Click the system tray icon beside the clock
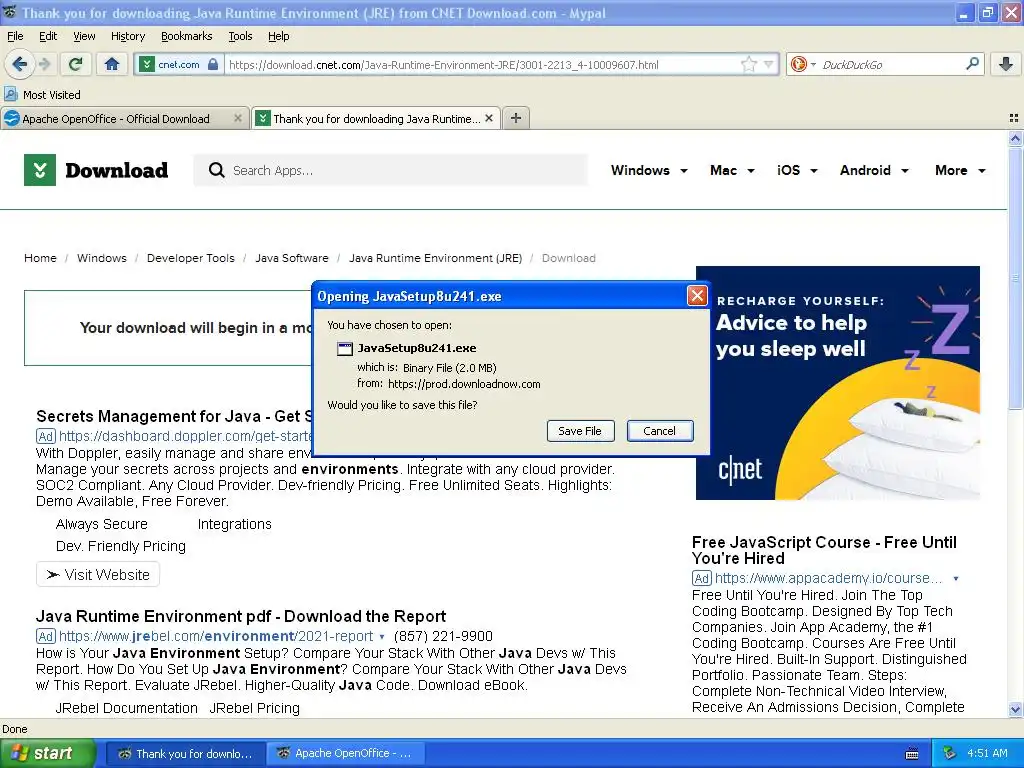This screenshot has width=1024, height=768. [950, 753]
